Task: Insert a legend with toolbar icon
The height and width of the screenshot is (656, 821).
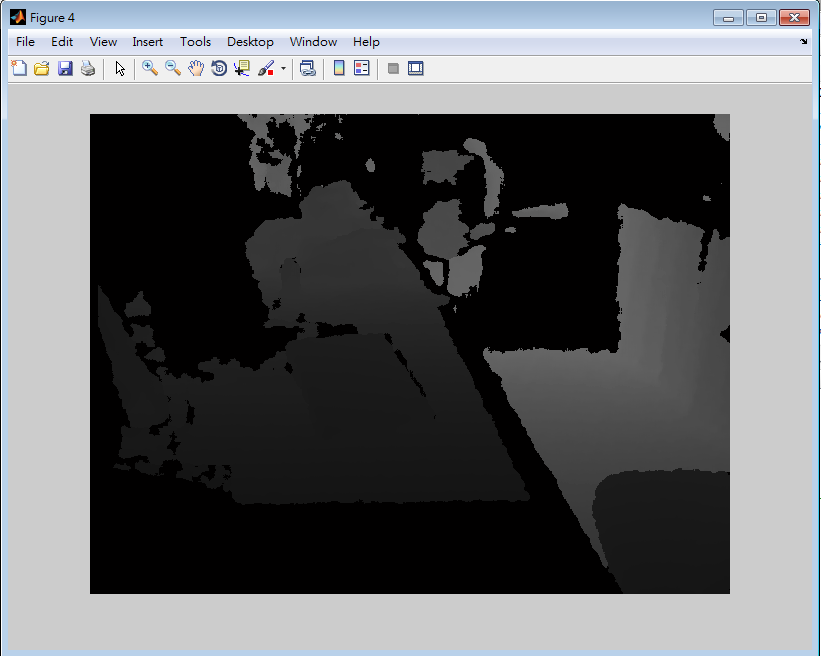Action: click(362, 68)
